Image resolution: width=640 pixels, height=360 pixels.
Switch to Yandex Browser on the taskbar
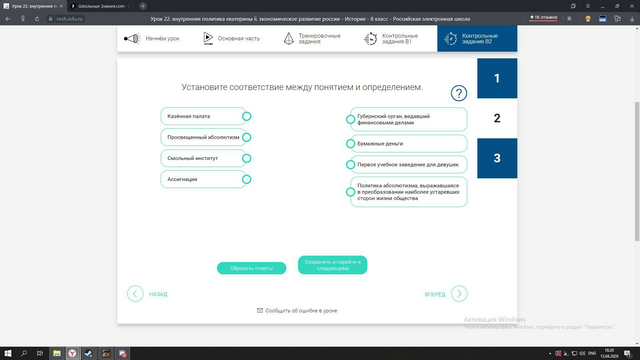click(72, 353)
